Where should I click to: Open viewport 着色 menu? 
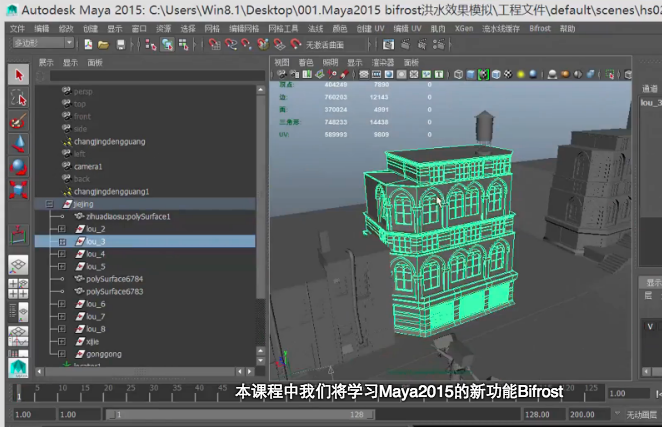pos(306,63)
